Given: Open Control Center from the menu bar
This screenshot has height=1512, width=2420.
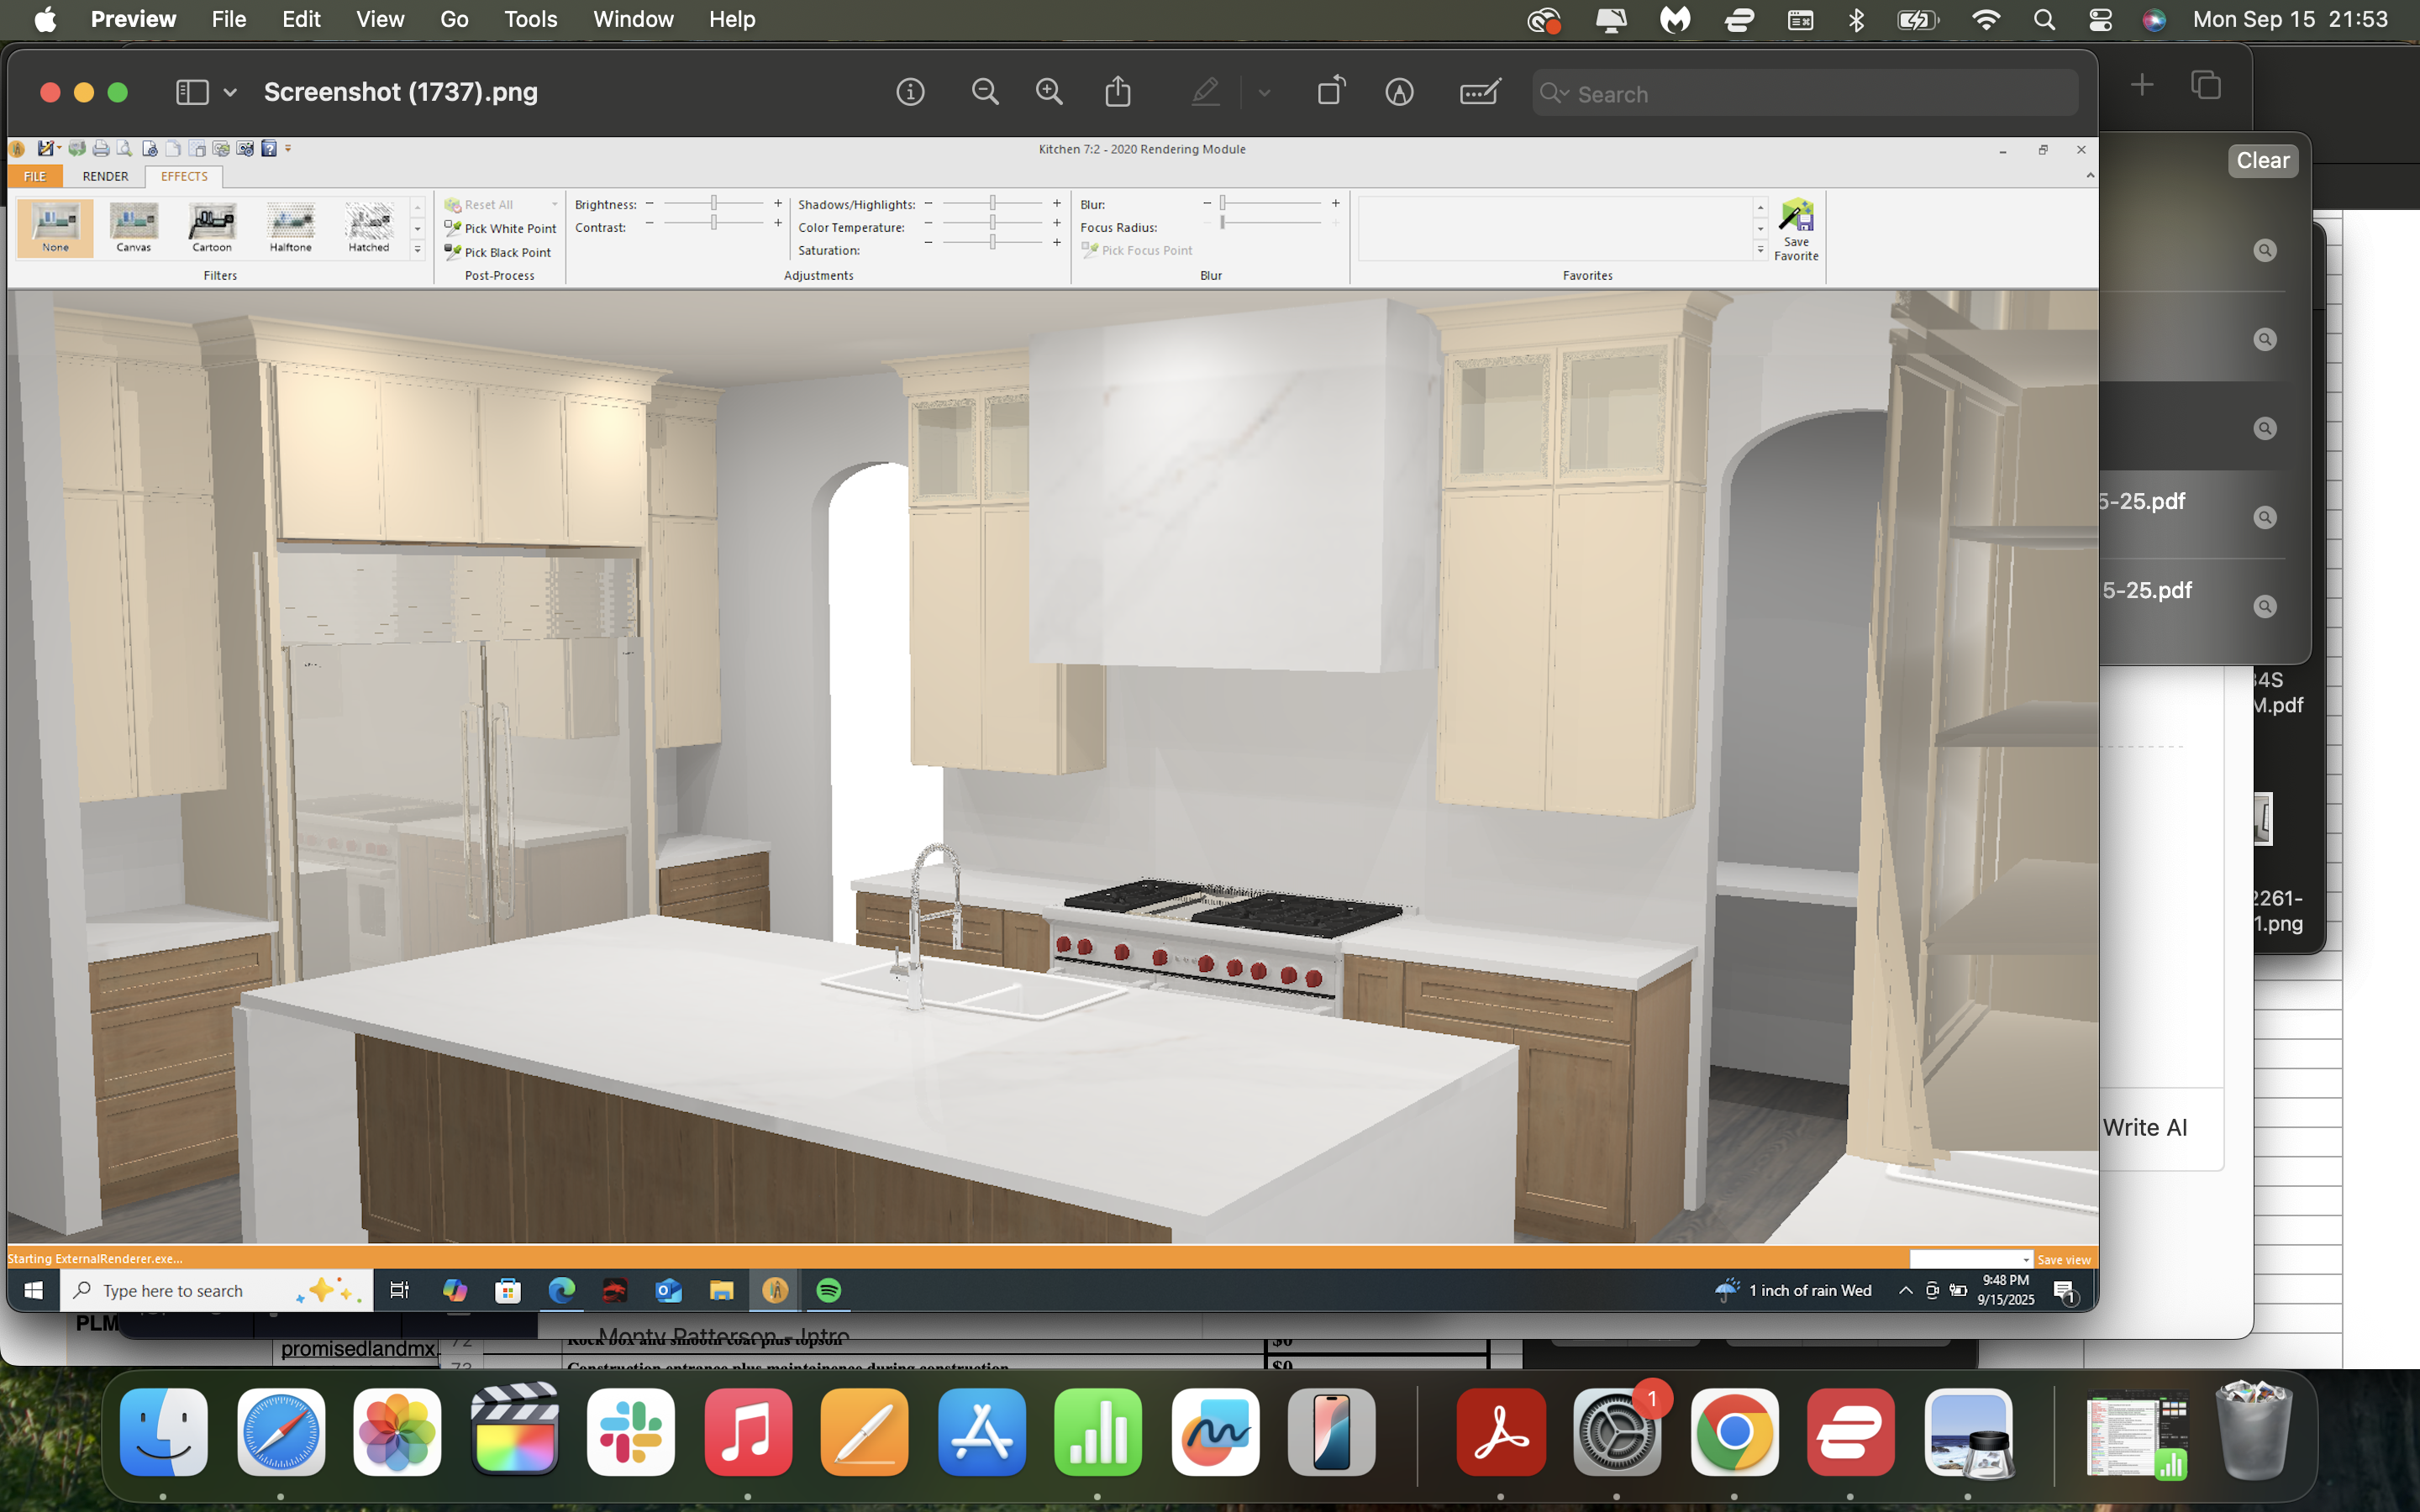Looking at the screenshot, I should (2099, 20).
